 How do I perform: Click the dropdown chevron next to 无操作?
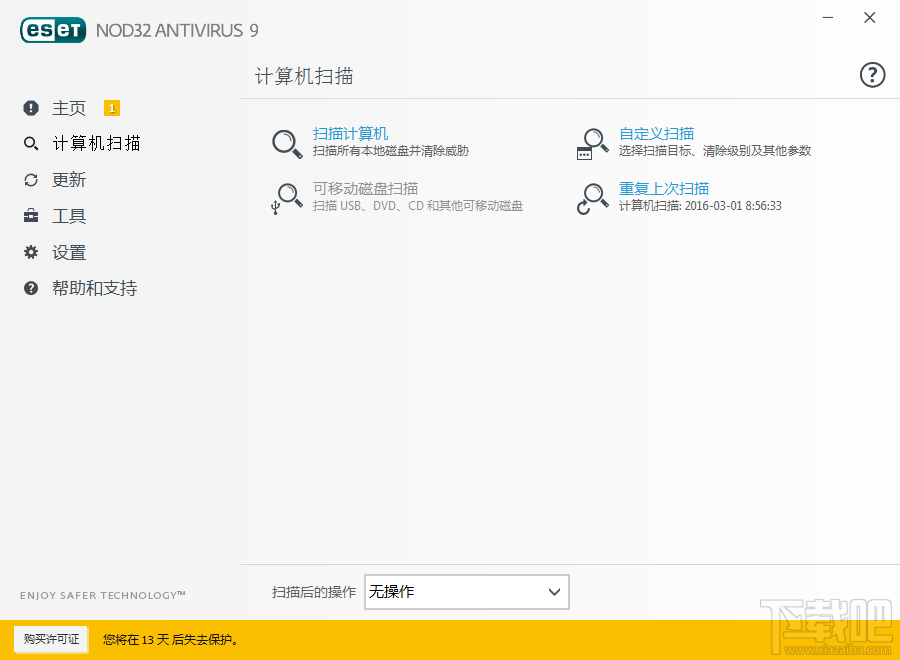pos(554,592)
